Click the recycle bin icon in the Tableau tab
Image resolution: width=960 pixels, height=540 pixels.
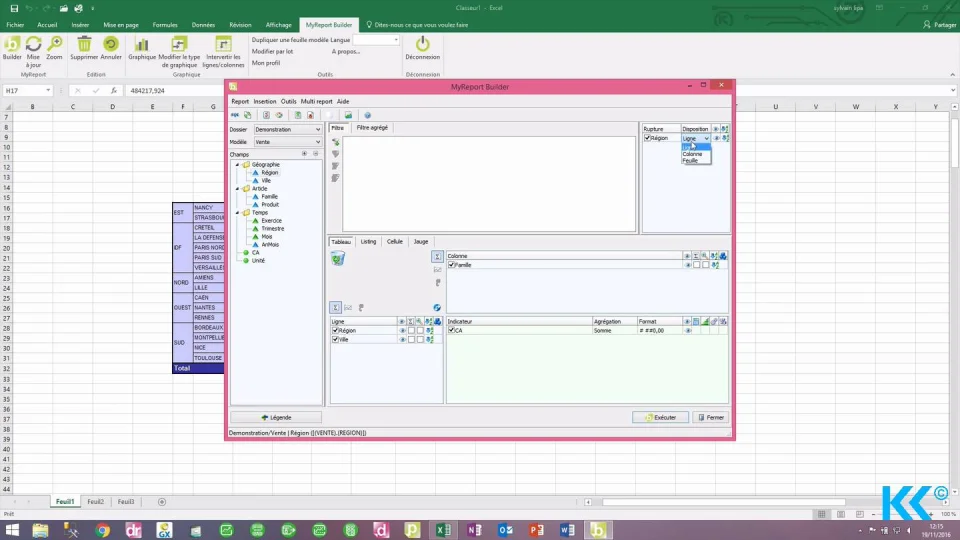click(x=337, y=258)
